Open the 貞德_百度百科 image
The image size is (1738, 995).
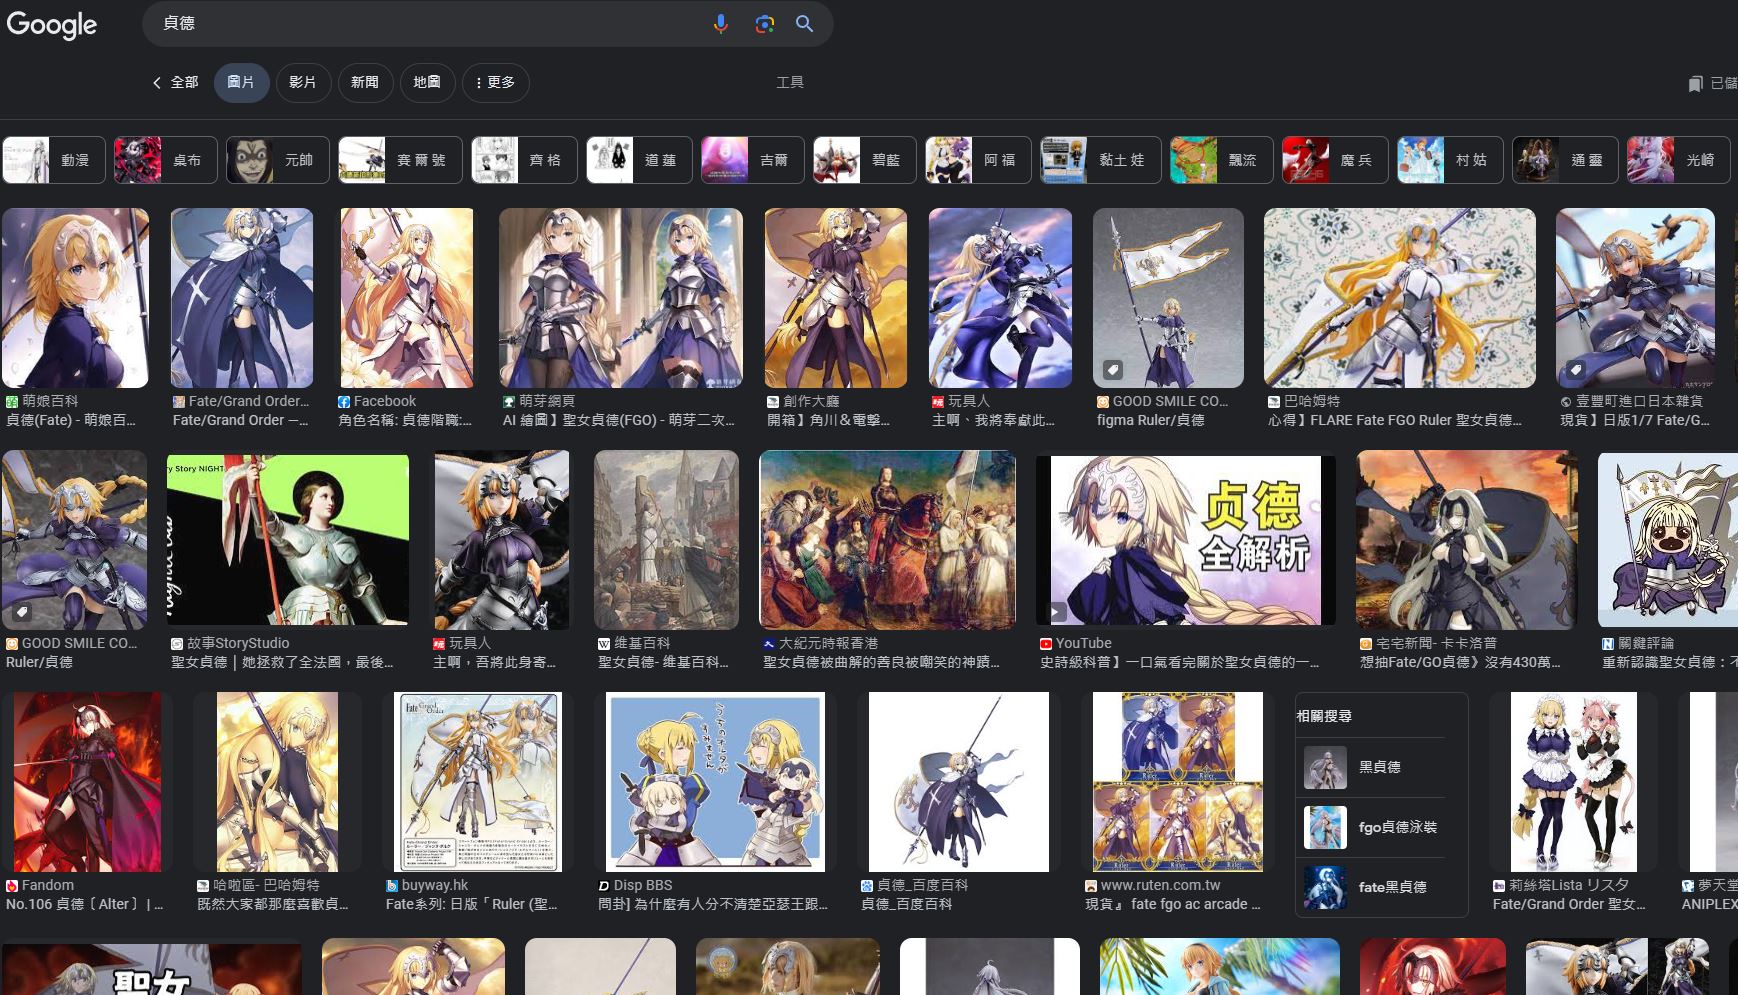click(x=959, y=782)
